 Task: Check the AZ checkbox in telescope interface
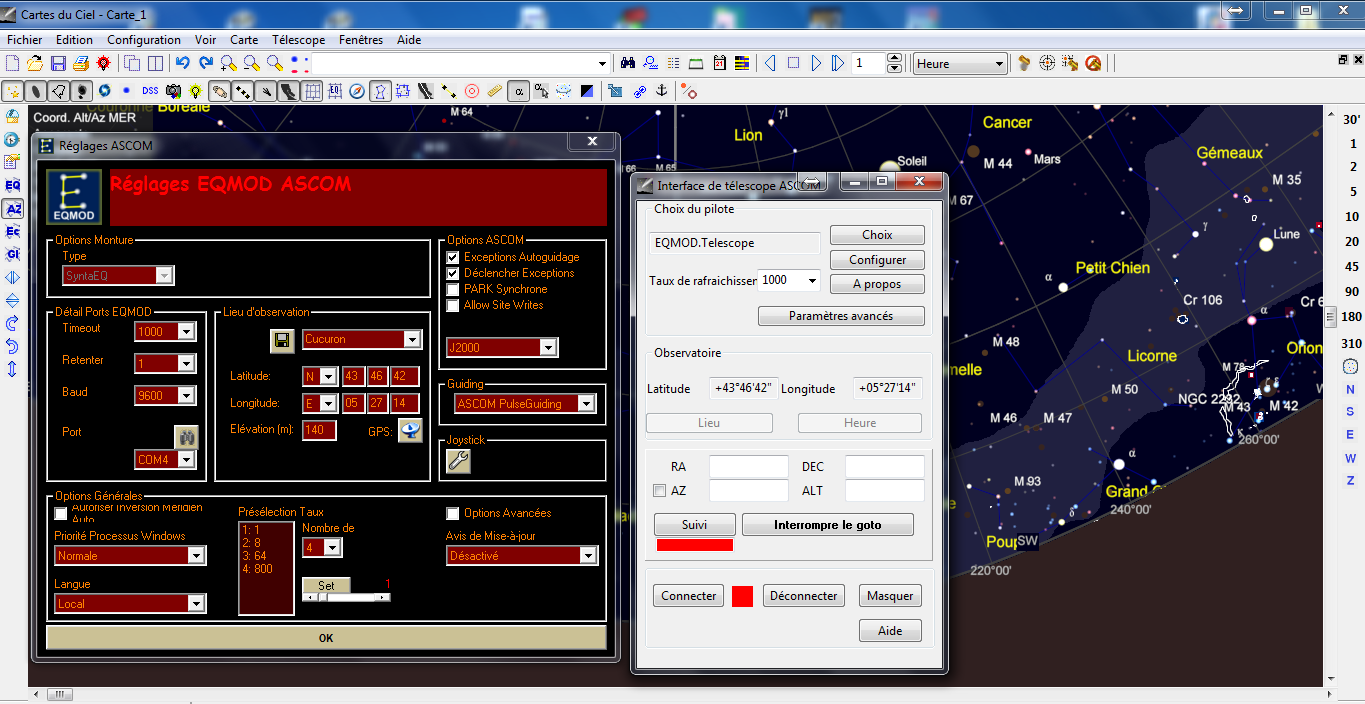659,491
